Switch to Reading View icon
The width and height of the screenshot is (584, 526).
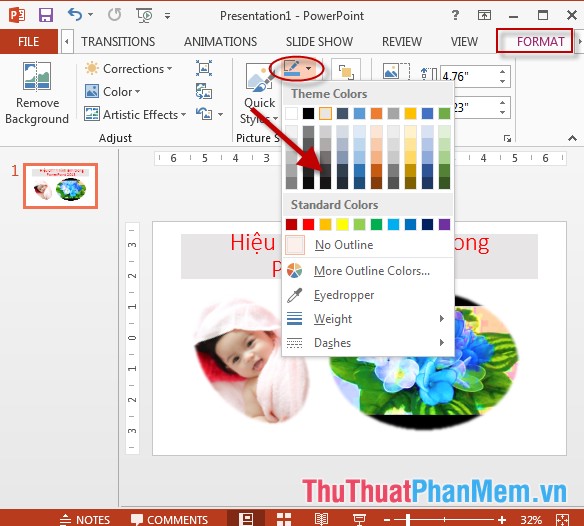point(321,519)
